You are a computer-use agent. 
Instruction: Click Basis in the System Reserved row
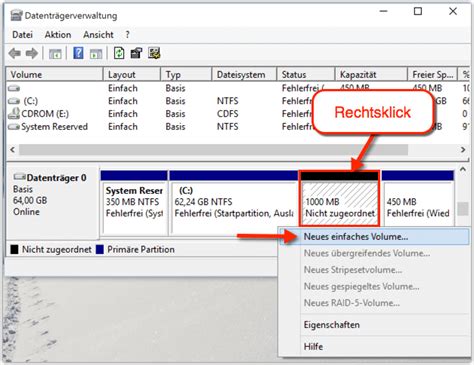(x=175, y=127)
